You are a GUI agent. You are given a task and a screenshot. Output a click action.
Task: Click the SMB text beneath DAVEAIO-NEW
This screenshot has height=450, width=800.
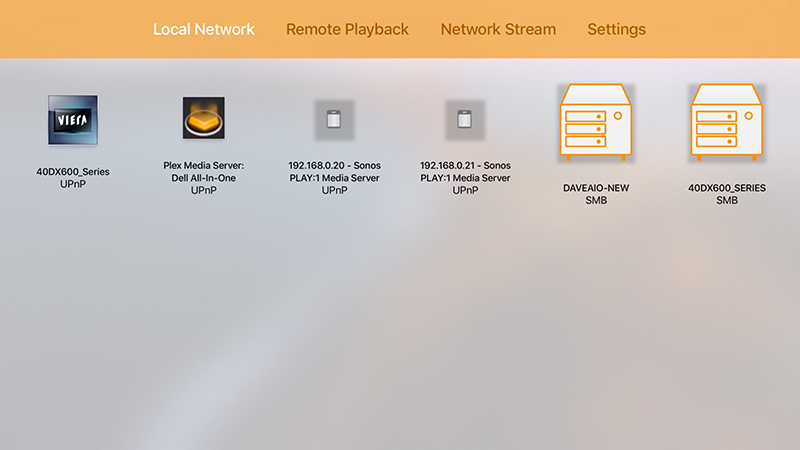click(x=596, y=201)
